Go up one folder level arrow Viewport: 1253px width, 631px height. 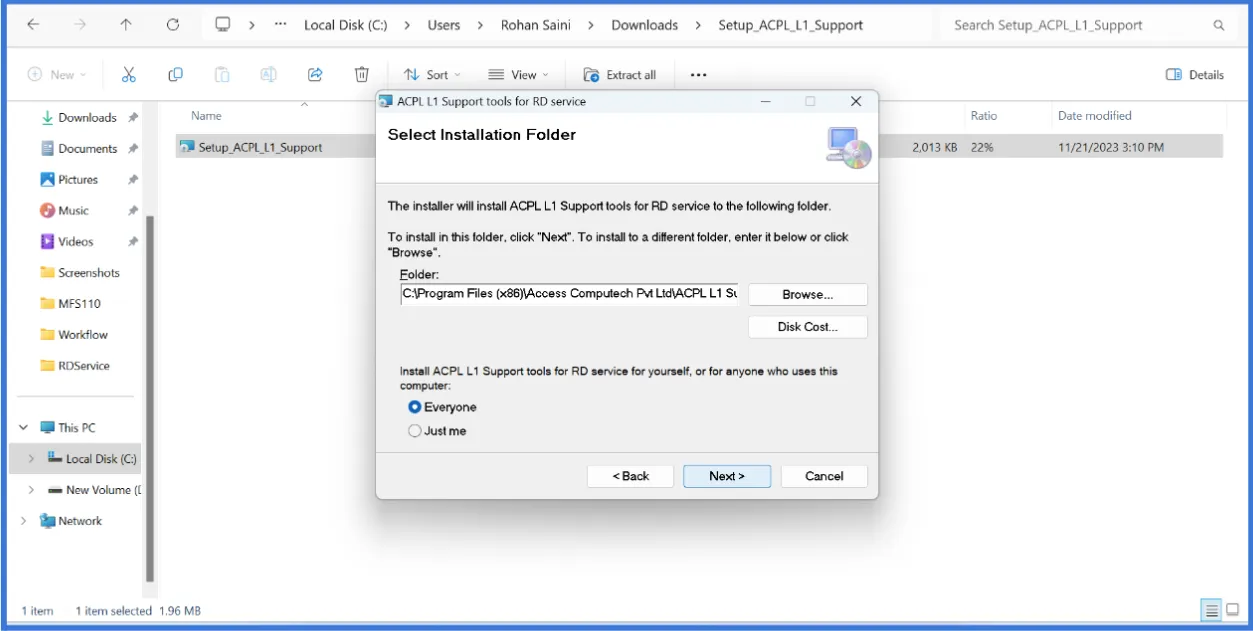126,25
